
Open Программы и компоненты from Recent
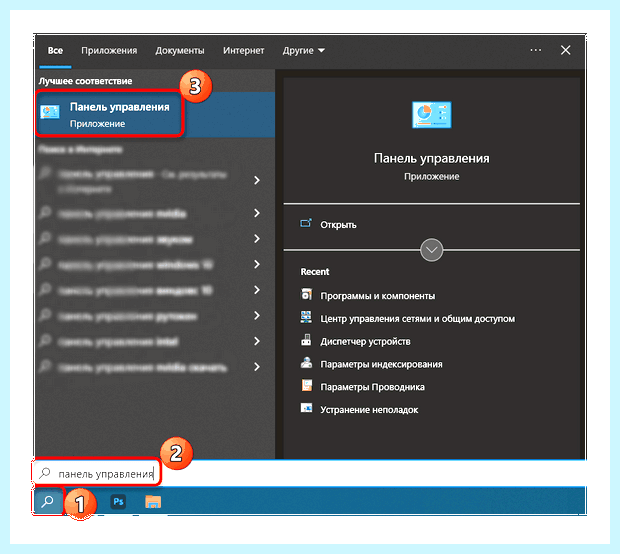(378, 296)
